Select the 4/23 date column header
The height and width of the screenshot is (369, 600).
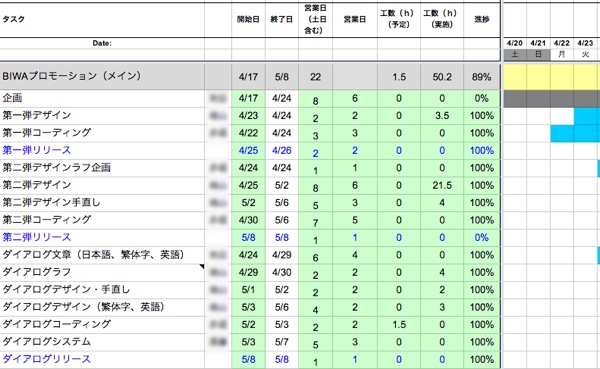[585, 43]
